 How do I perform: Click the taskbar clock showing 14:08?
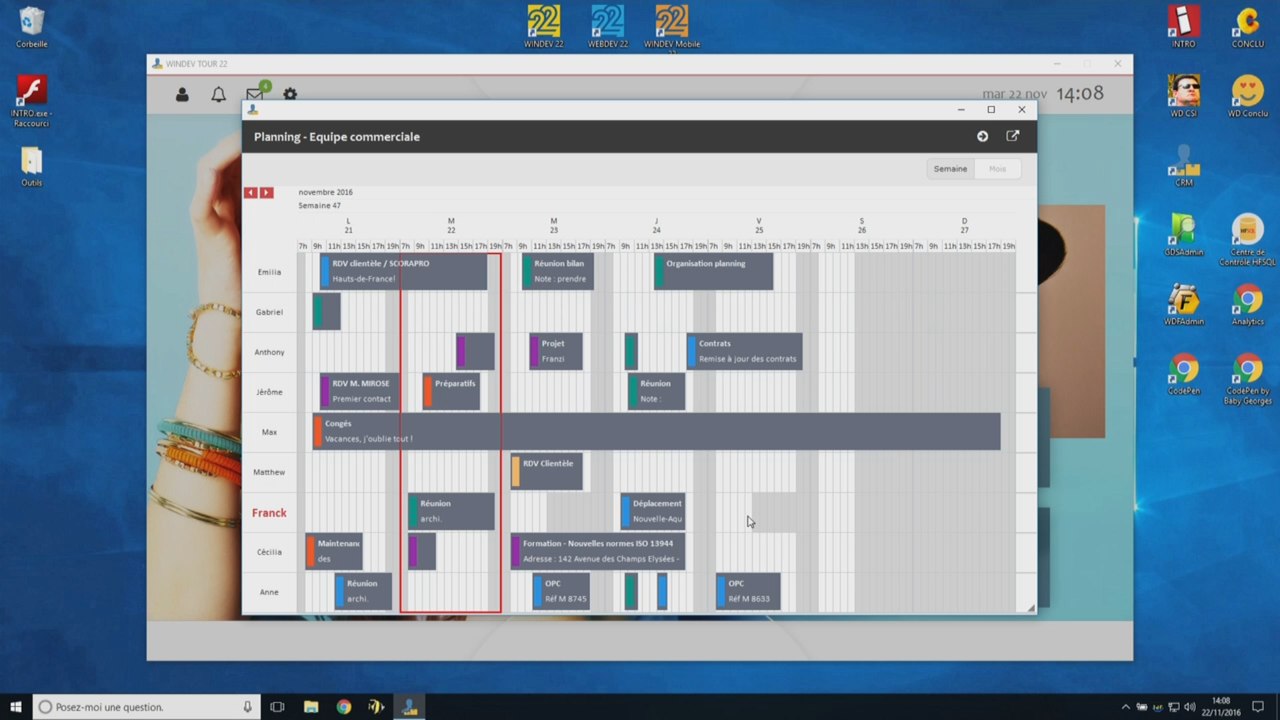click(1221, 707)
